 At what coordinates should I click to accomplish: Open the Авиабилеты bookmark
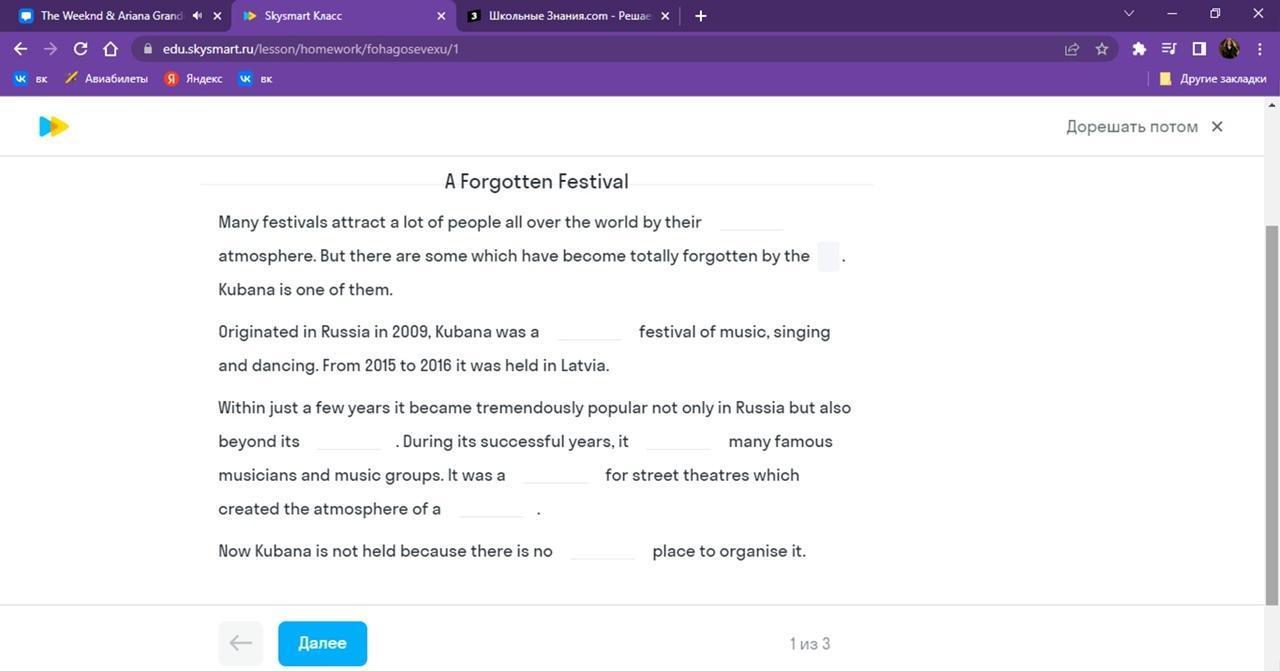pos(106,78)
